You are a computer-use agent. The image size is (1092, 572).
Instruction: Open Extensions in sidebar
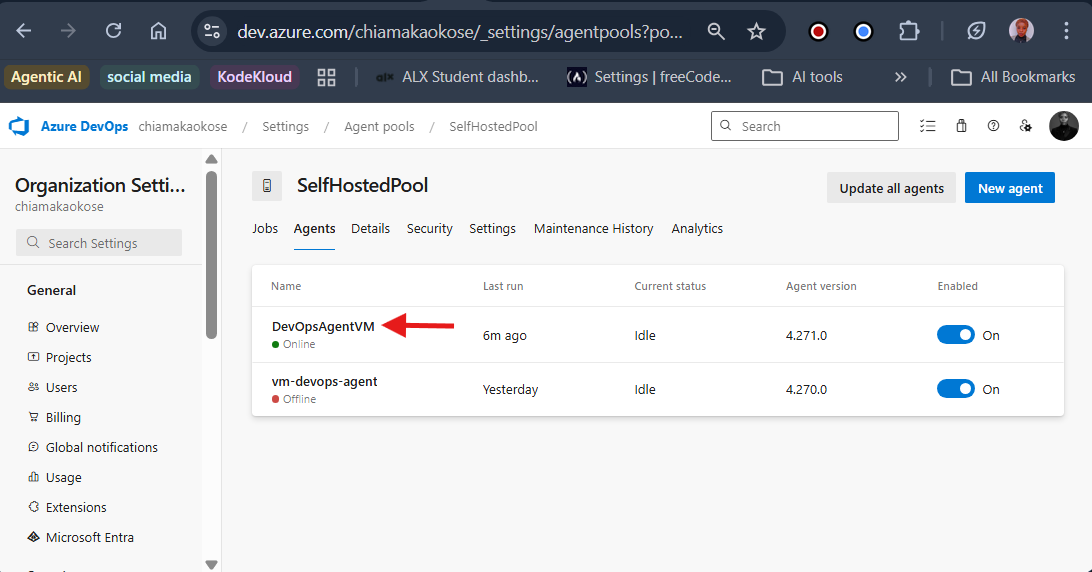[76, 507]
